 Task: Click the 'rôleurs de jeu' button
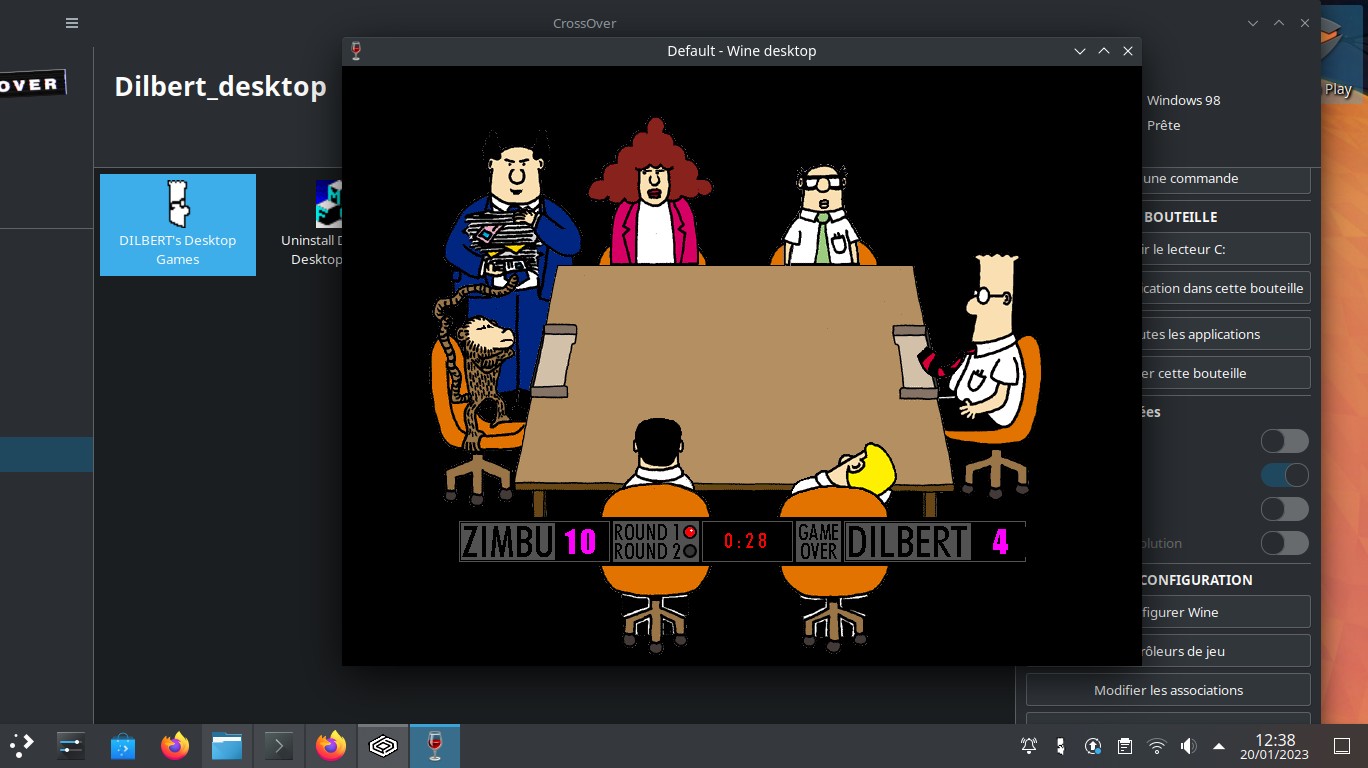(x=1225, y=651)
